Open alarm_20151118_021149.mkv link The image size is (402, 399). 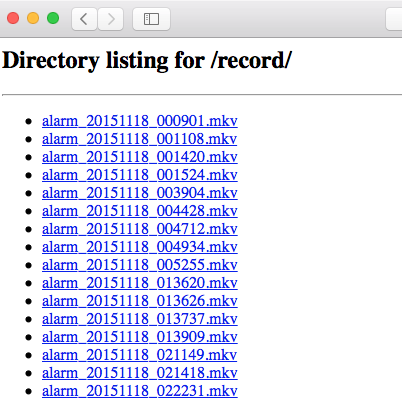click(x=140, y=355)
